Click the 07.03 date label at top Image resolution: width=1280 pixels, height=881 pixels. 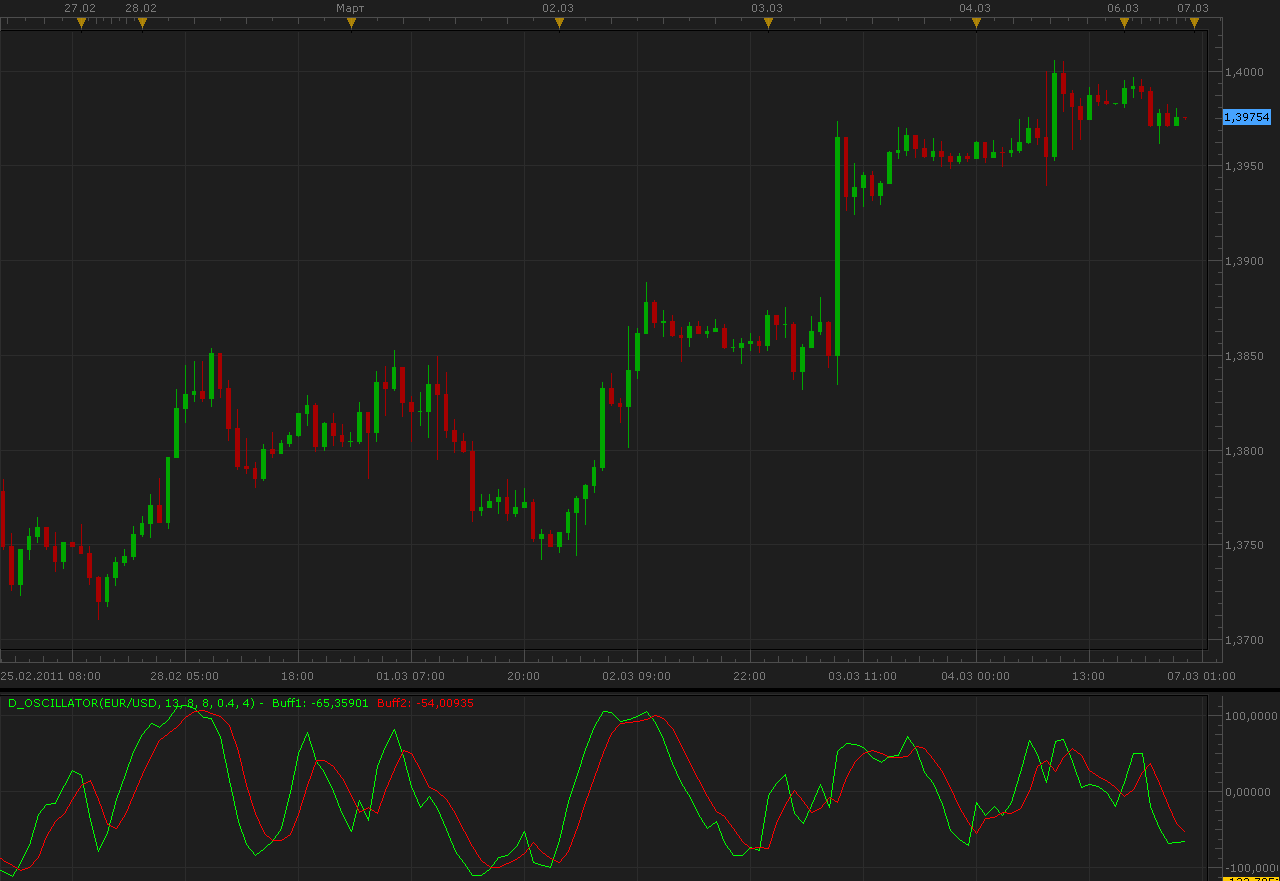pyautogui.click(x=1193, y=8)
